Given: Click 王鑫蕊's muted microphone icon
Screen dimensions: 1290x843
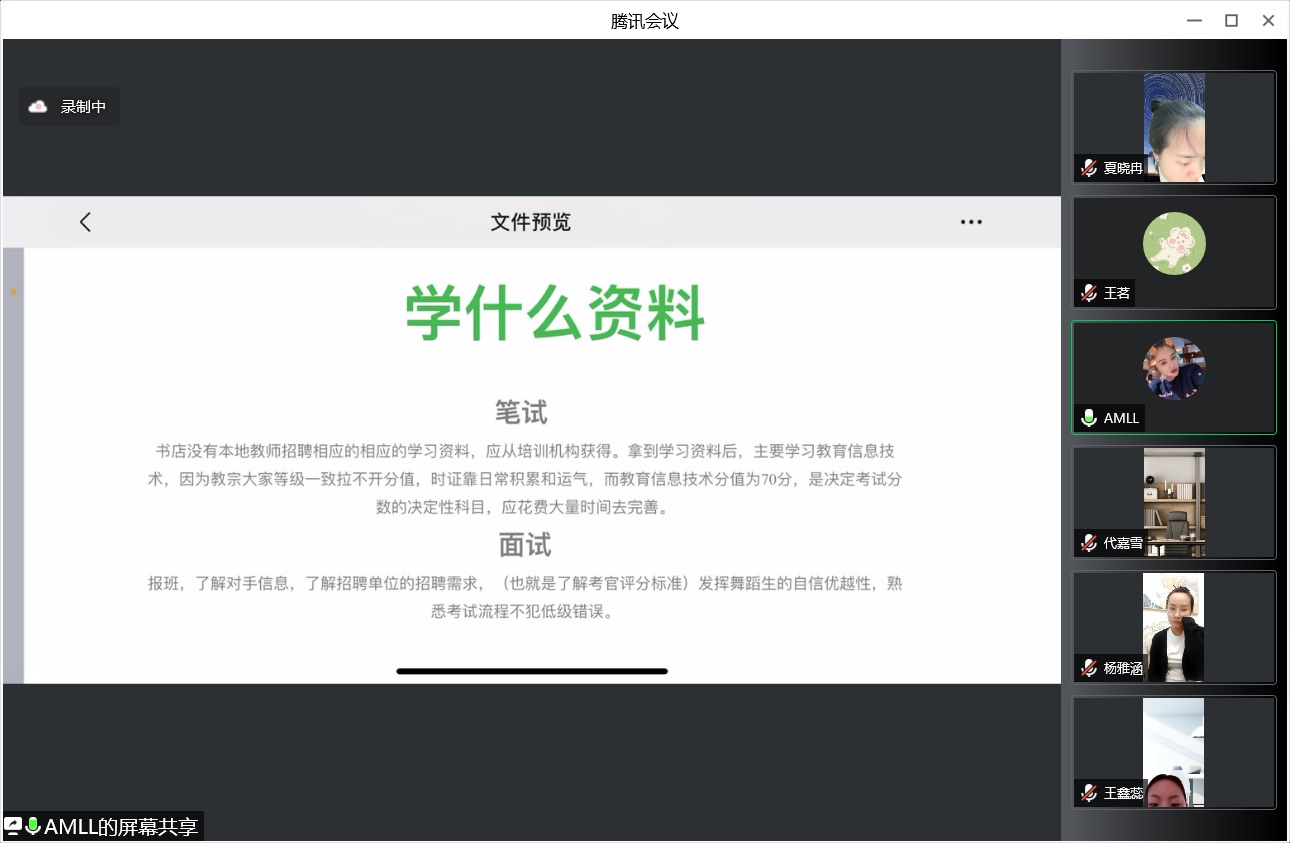Looking at the screenshot, I should pyautogui.click(x=1088, y=793).
